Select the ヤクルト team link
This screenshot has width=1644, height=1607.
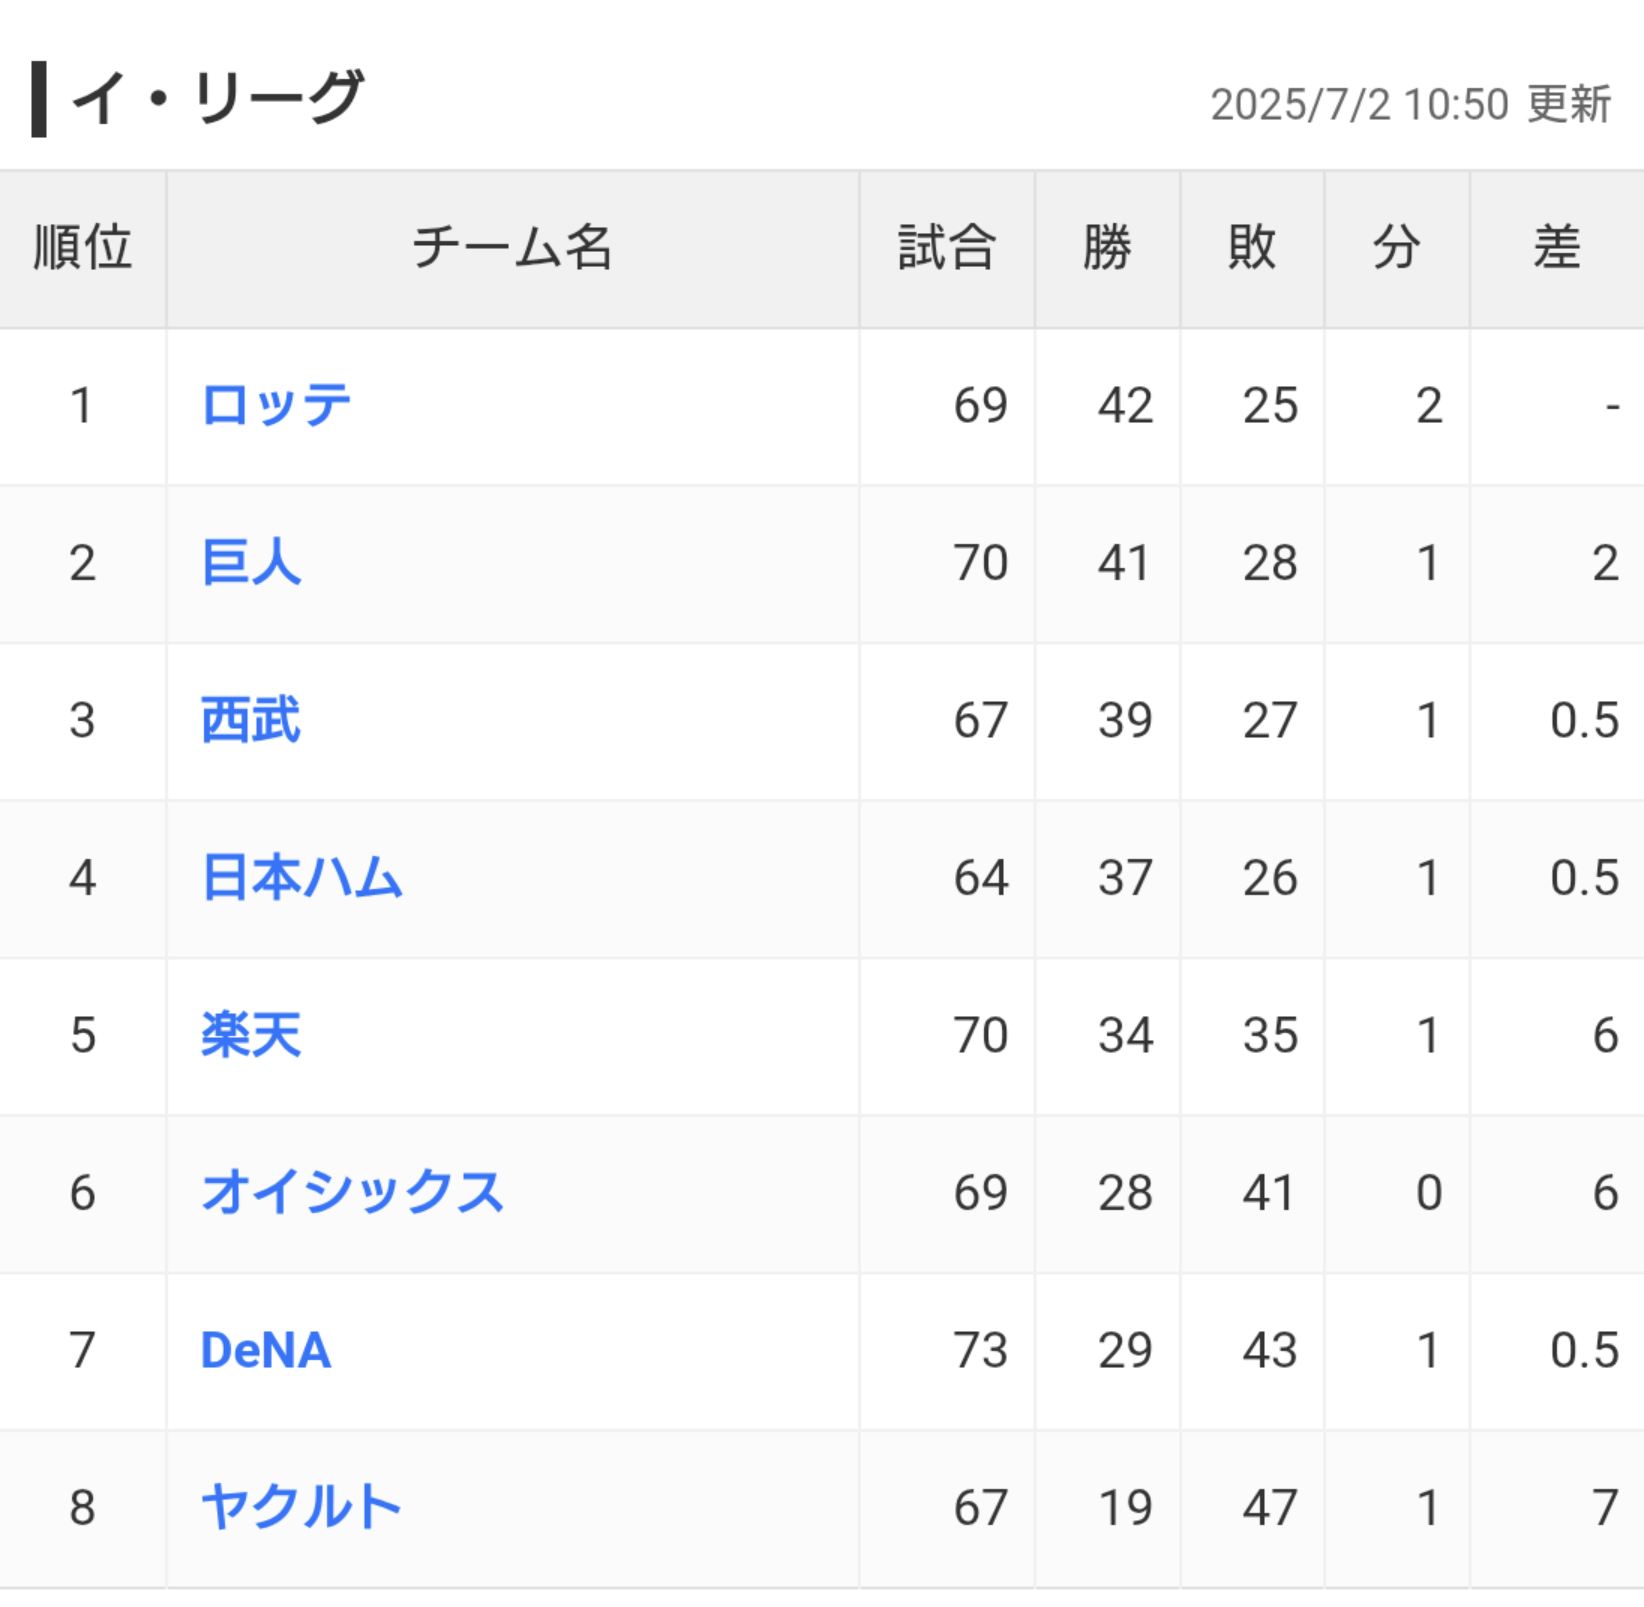click(x=301, y=1508)
